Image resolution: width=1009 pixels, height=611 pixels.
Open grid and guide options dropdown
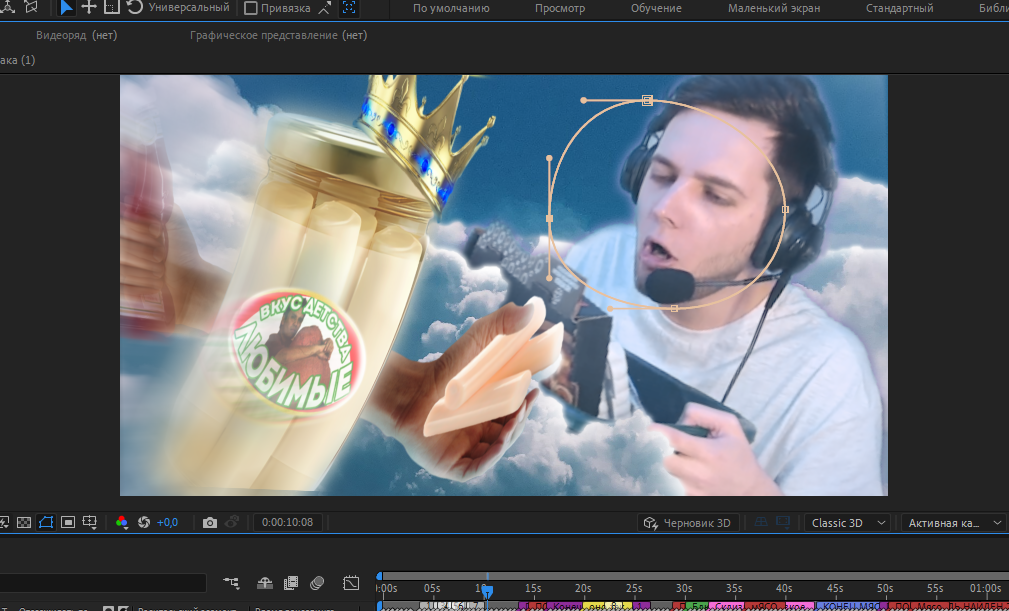pyautogui.click(x=90, y=522)
